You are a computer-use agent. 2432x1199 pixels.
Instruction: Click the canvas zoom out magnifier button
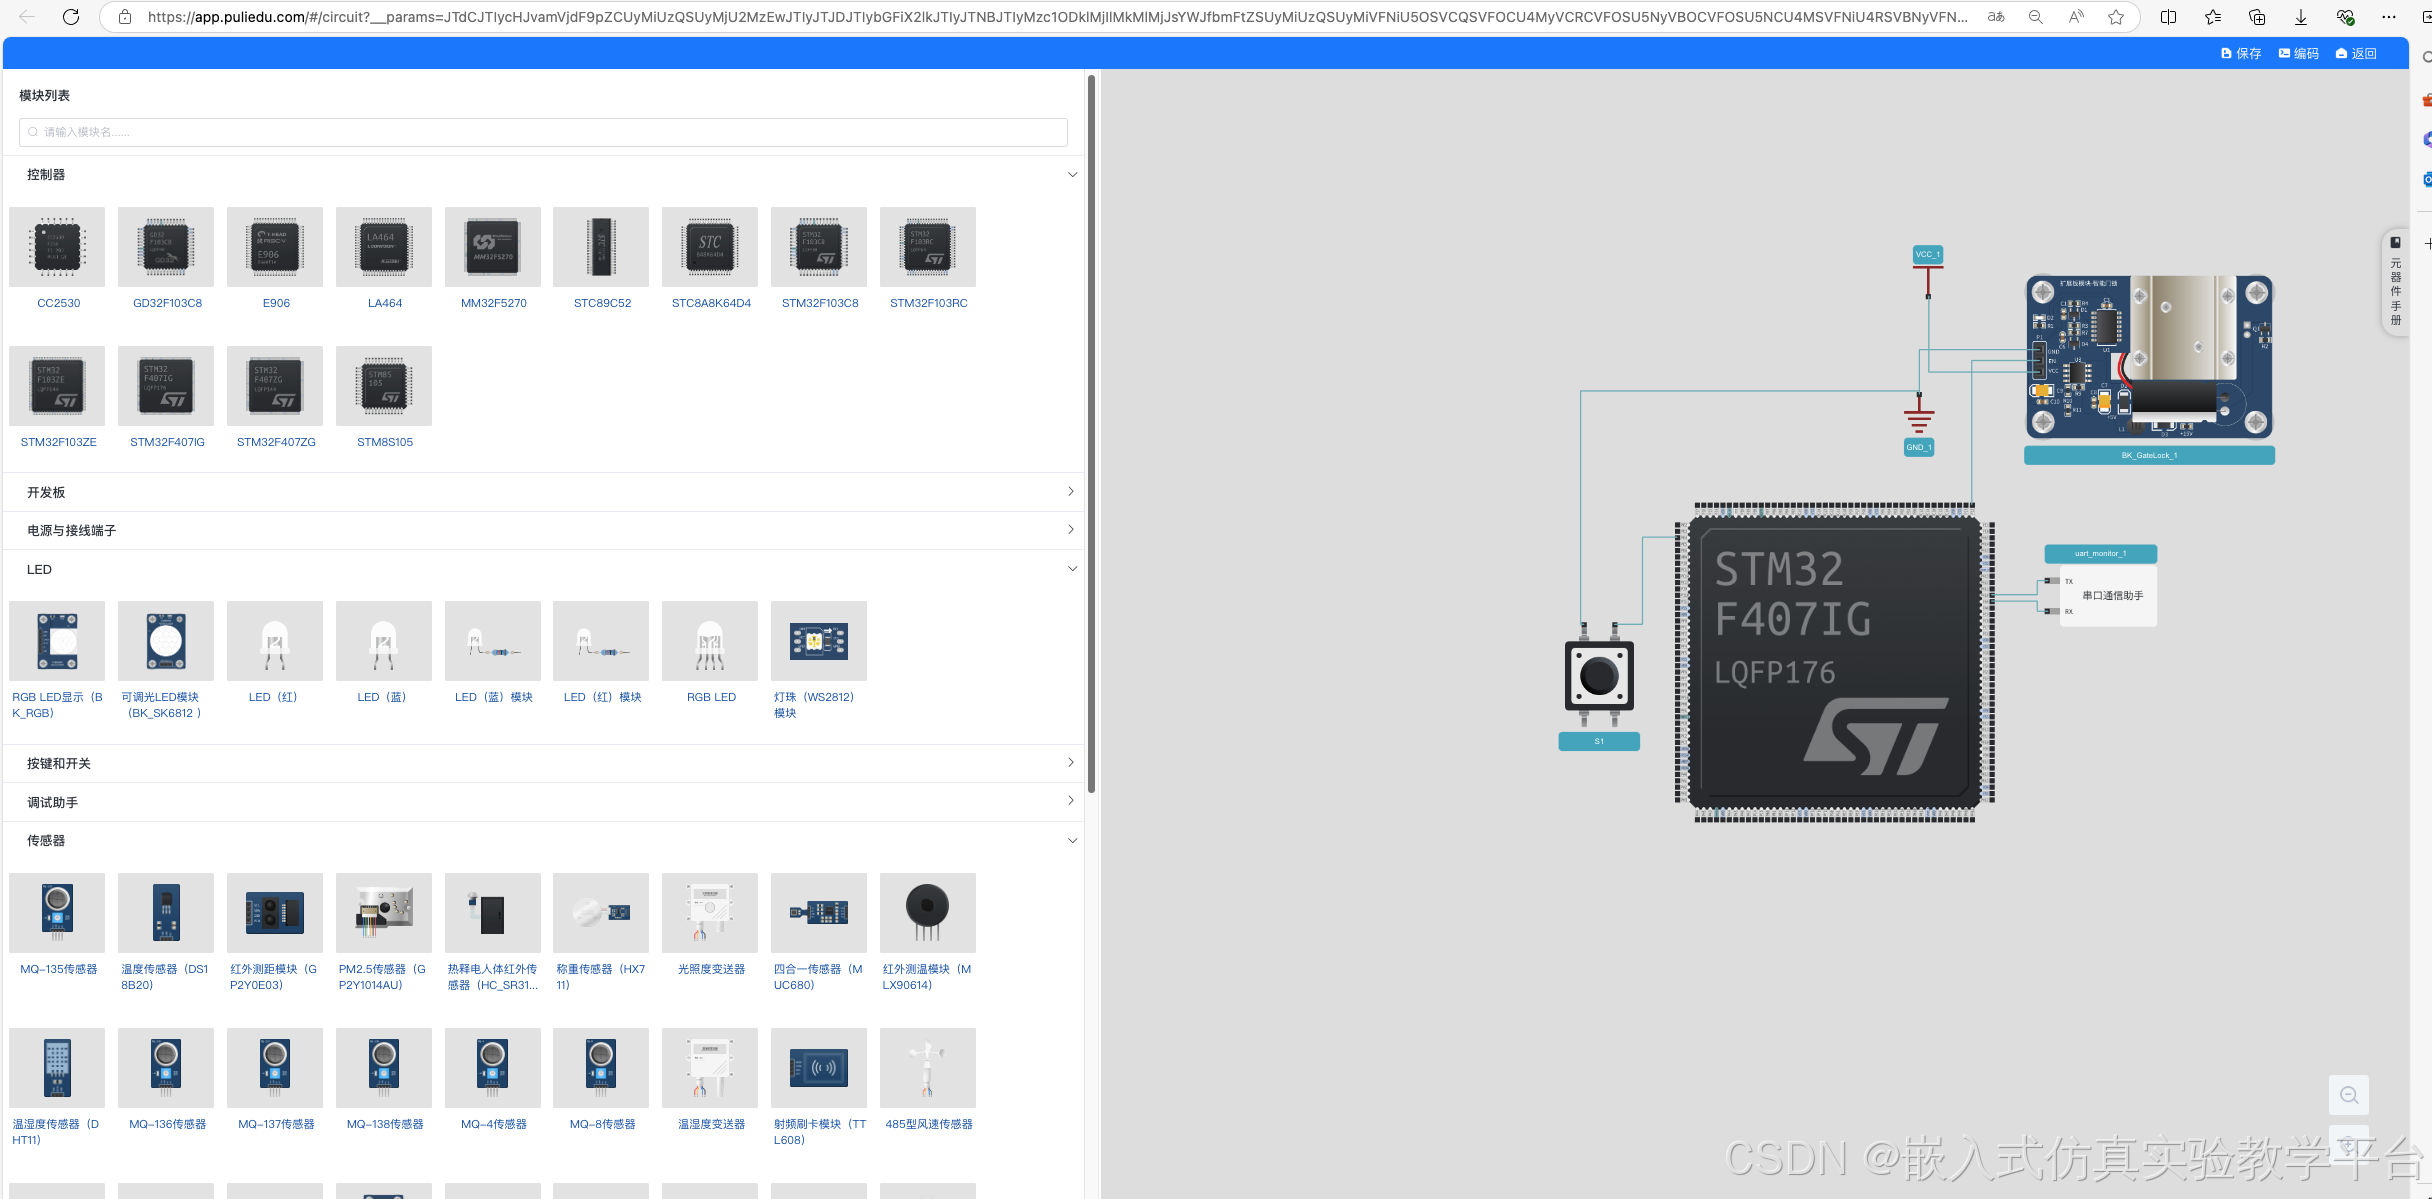pos(2349,1095)
